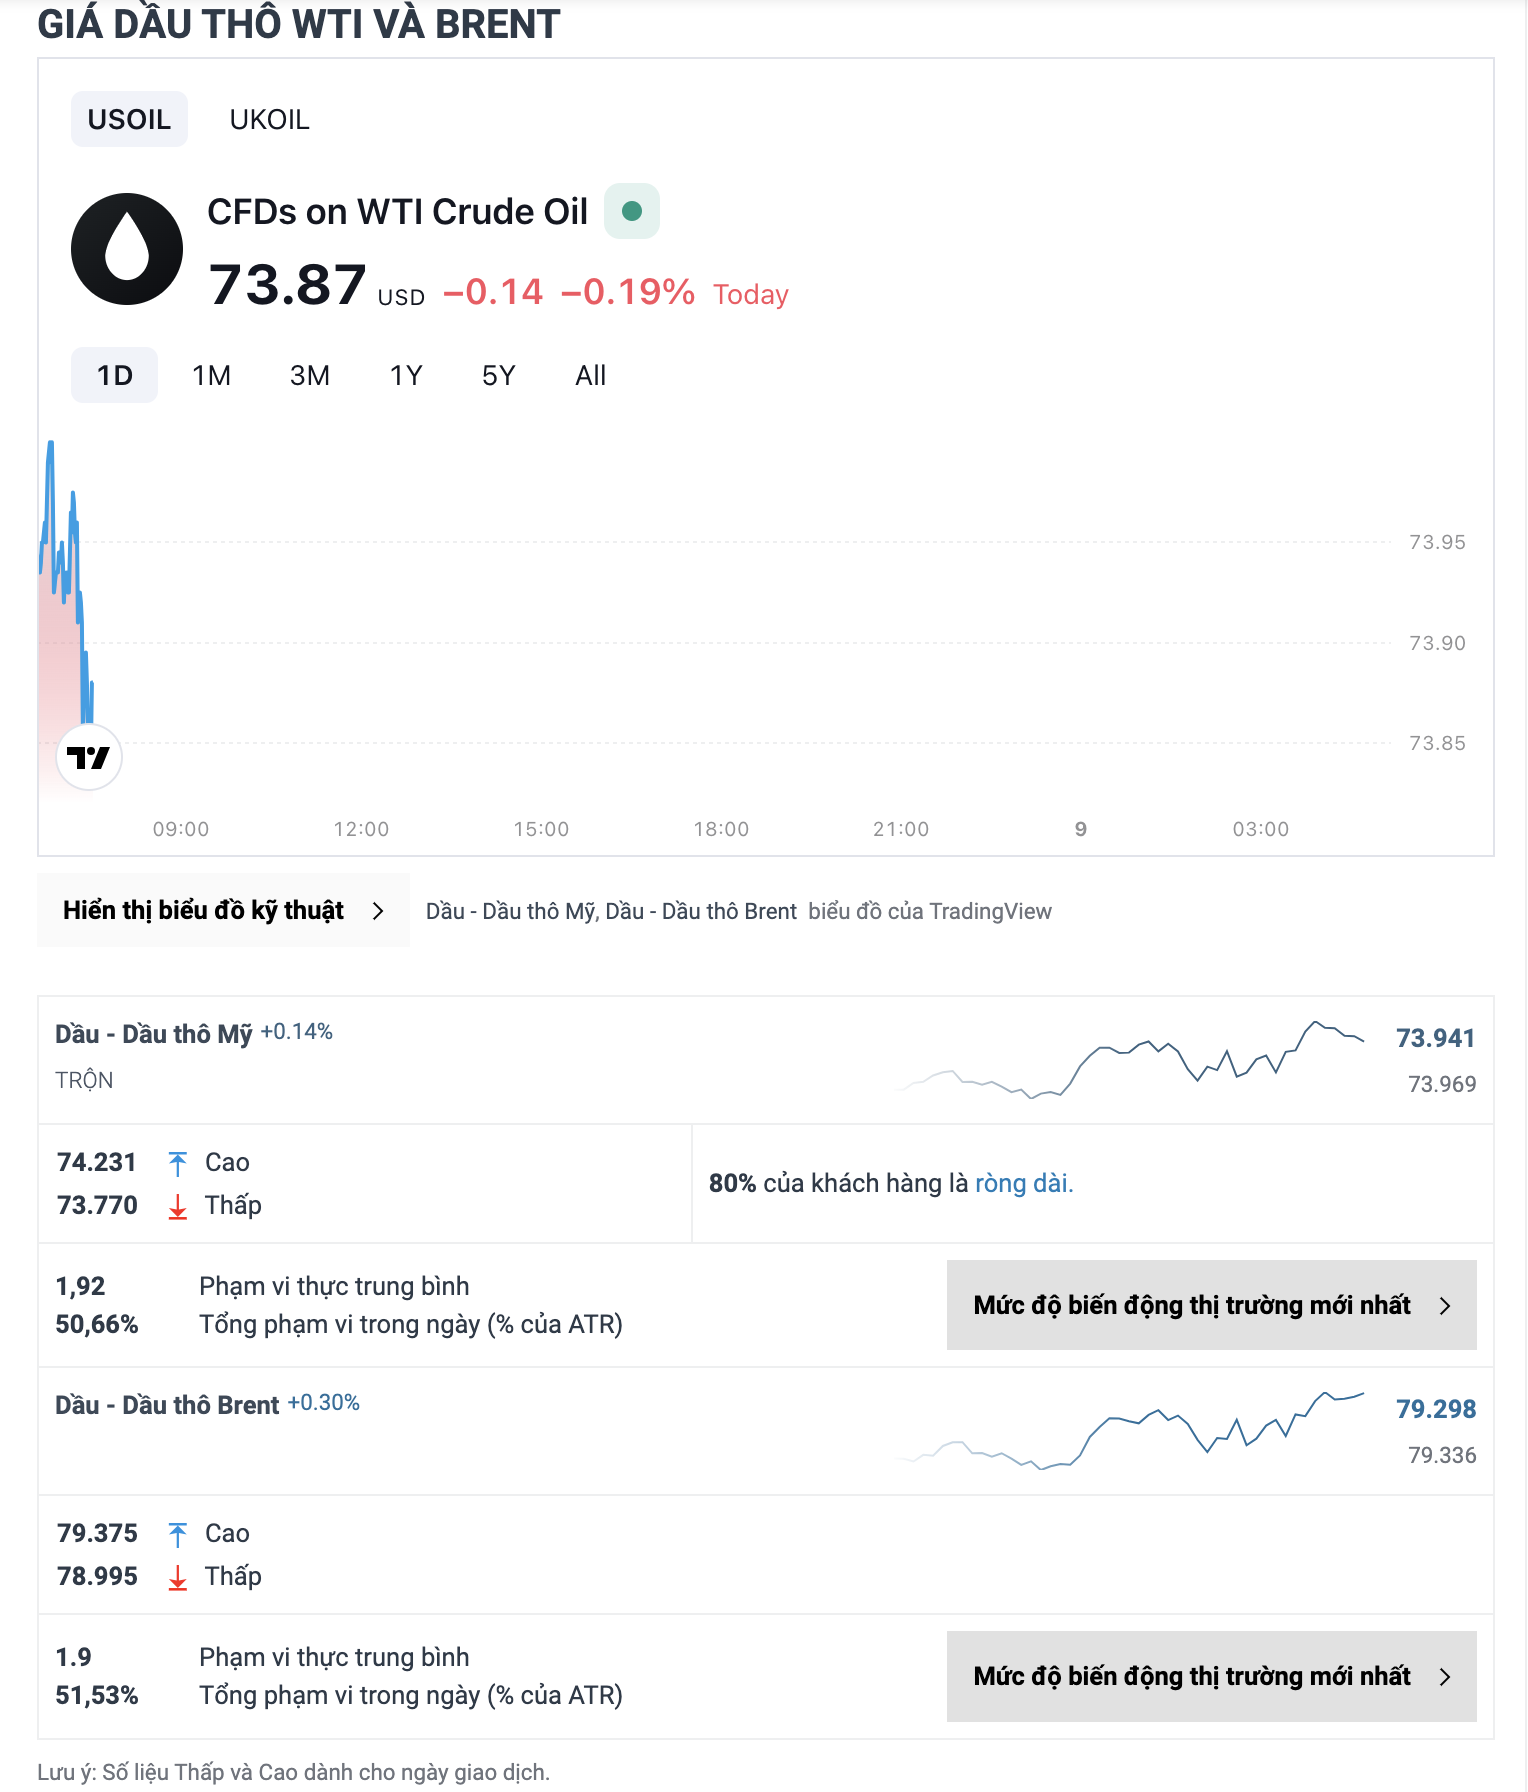Click the green market status indicator

click(x=631, y=211)
